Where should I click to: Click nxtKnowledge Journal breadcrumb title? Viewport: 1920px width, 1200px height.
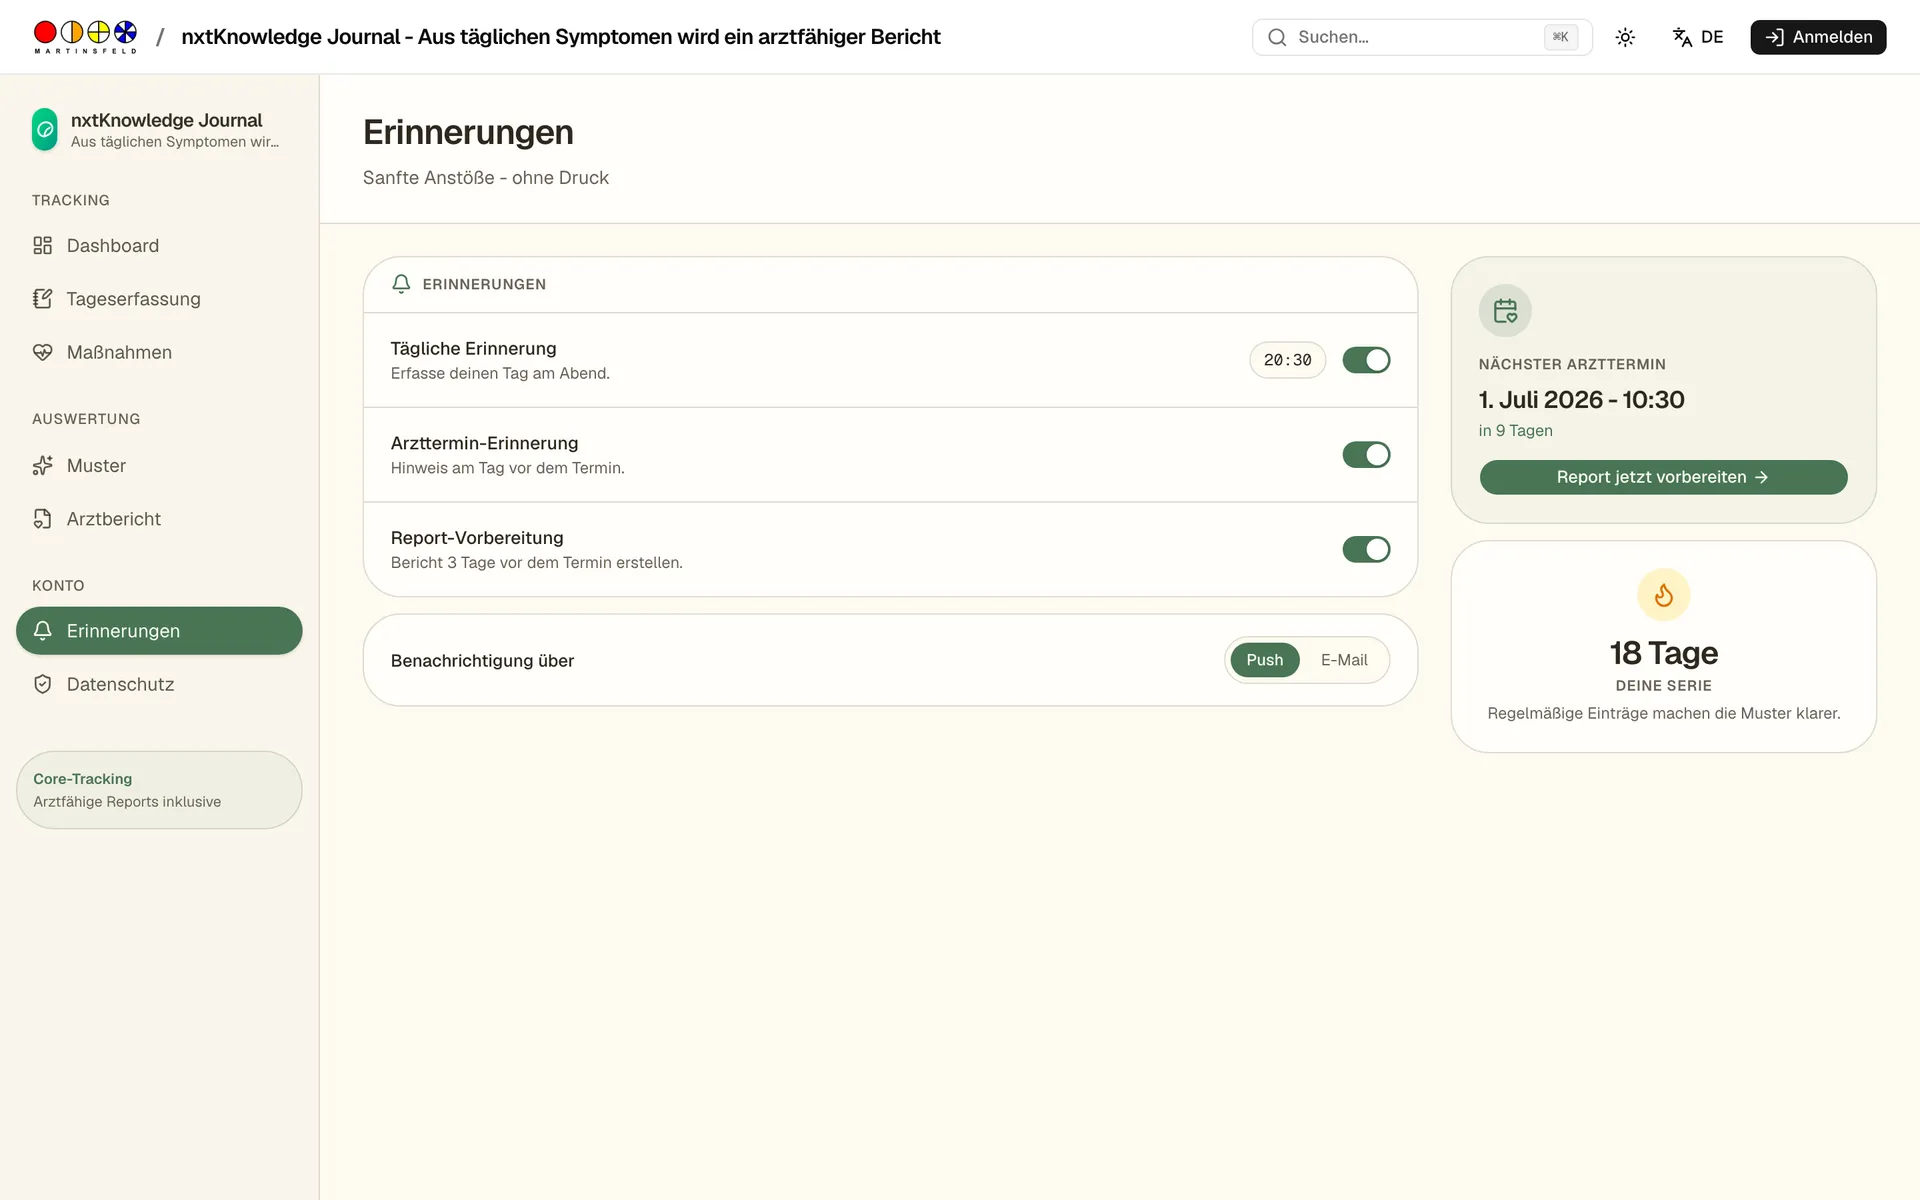click(561, 37)
